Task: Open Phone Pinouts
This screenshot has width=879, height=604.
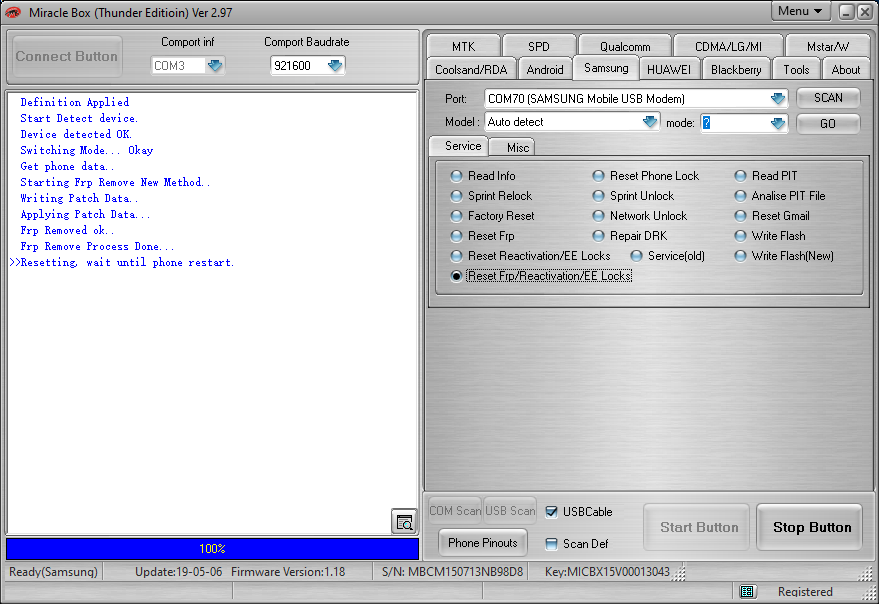Action: coord(483,542)
